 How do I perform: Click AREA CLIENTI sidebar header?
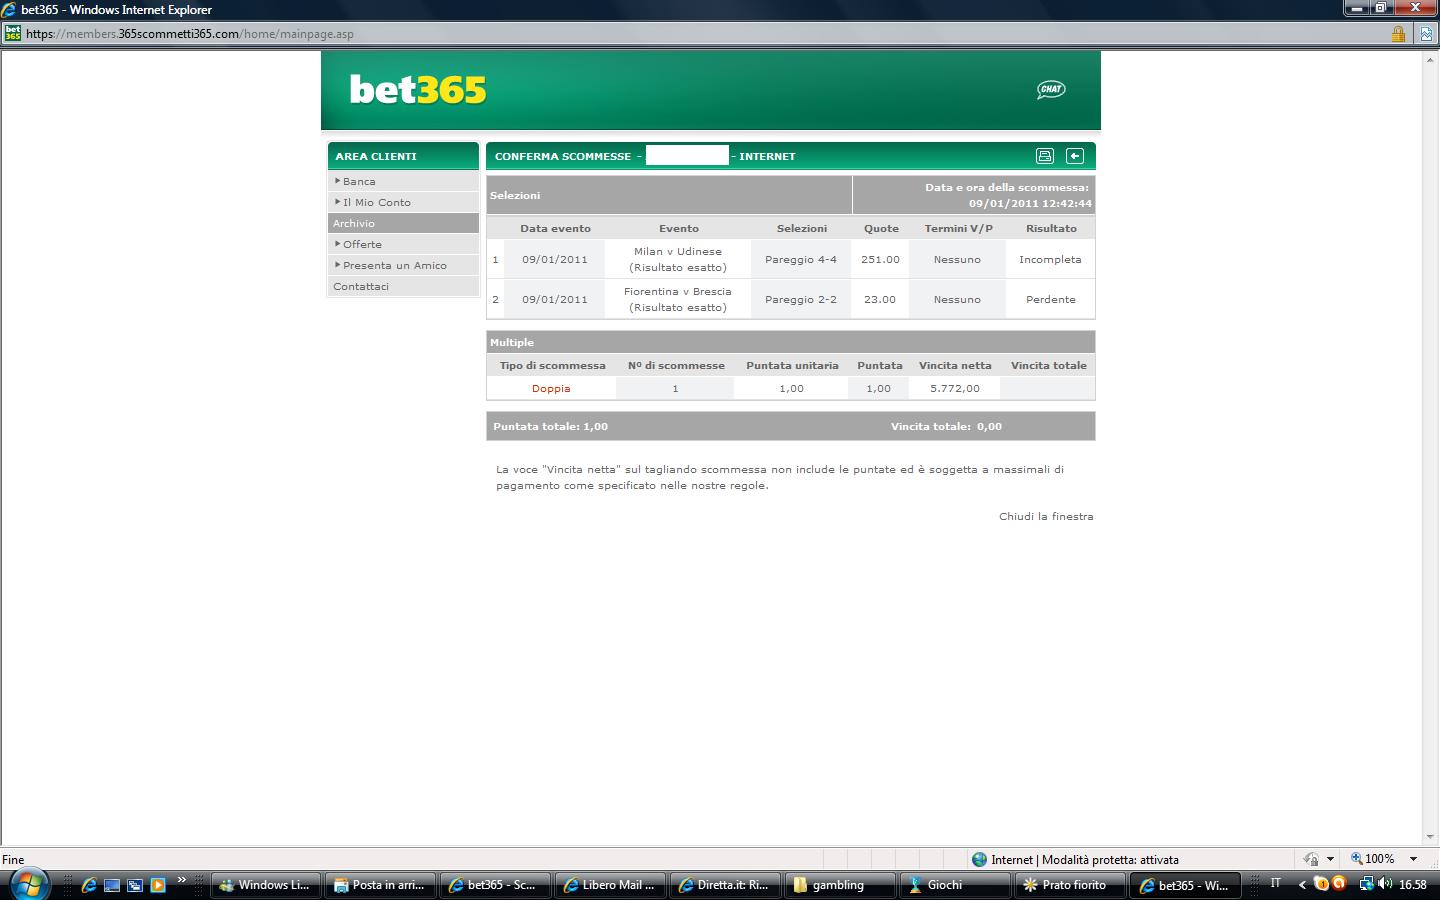[x=403, y=156]
